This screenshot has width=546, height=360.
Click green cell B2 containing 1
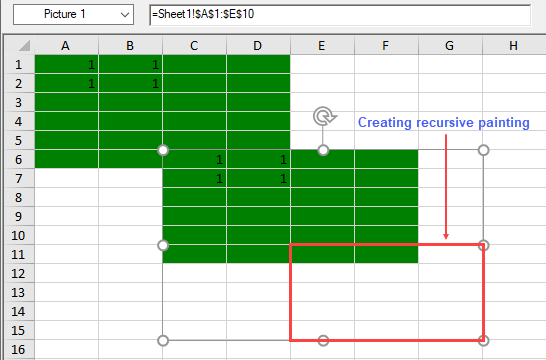click(x=131, y=84)
